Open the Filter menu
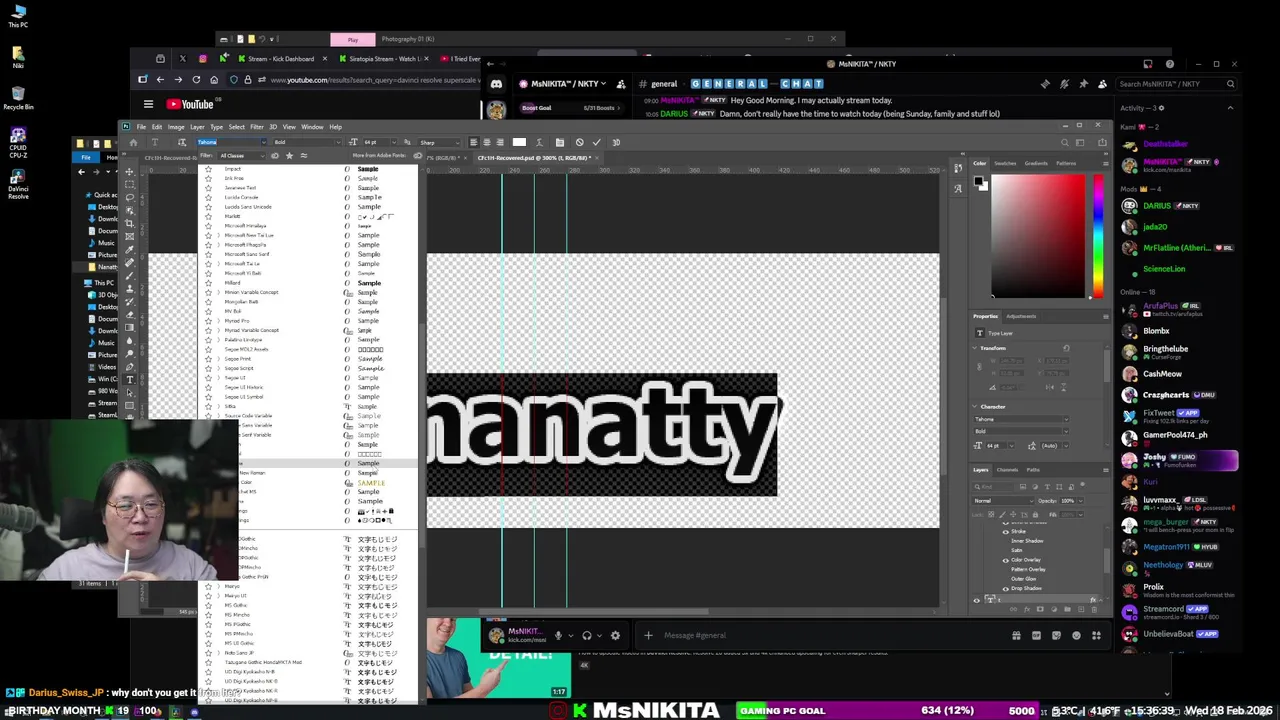 point(257,127)
